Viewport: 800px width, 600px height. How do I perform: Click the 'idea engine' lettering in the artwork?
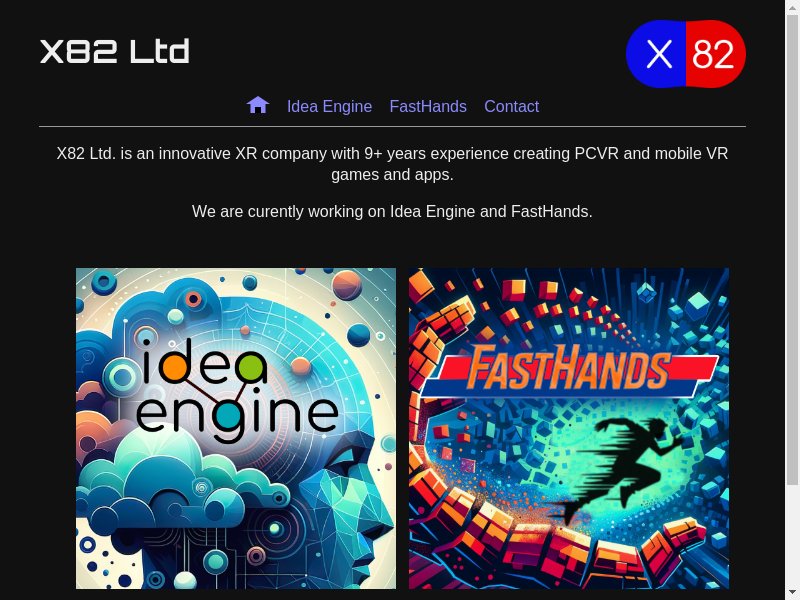click(237, 390)
